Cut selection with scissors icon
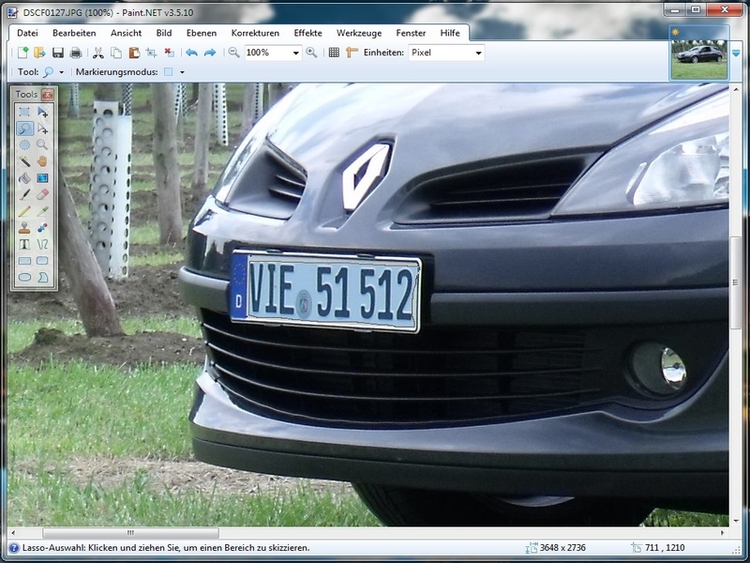 click(x=98, y=53)
